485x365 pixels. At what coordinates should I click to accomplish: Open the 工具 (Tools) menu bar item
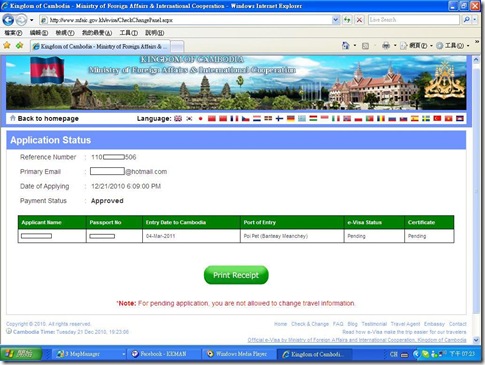click(129, 33)
